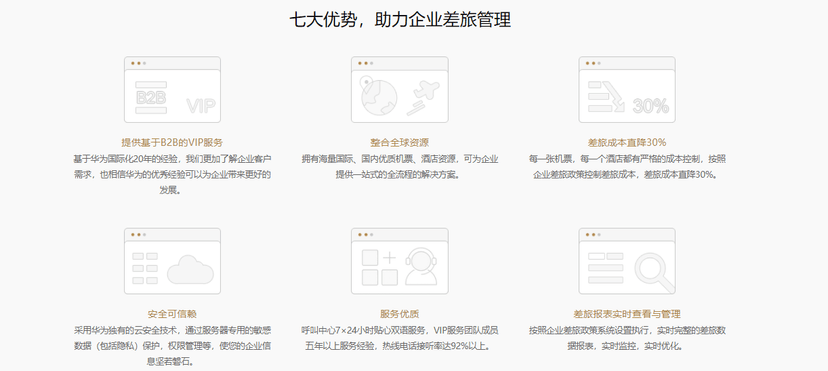Click the description starting 拥有海量国际、国内优质机票
The image size is (828, 371).
(x=400, y=167)
